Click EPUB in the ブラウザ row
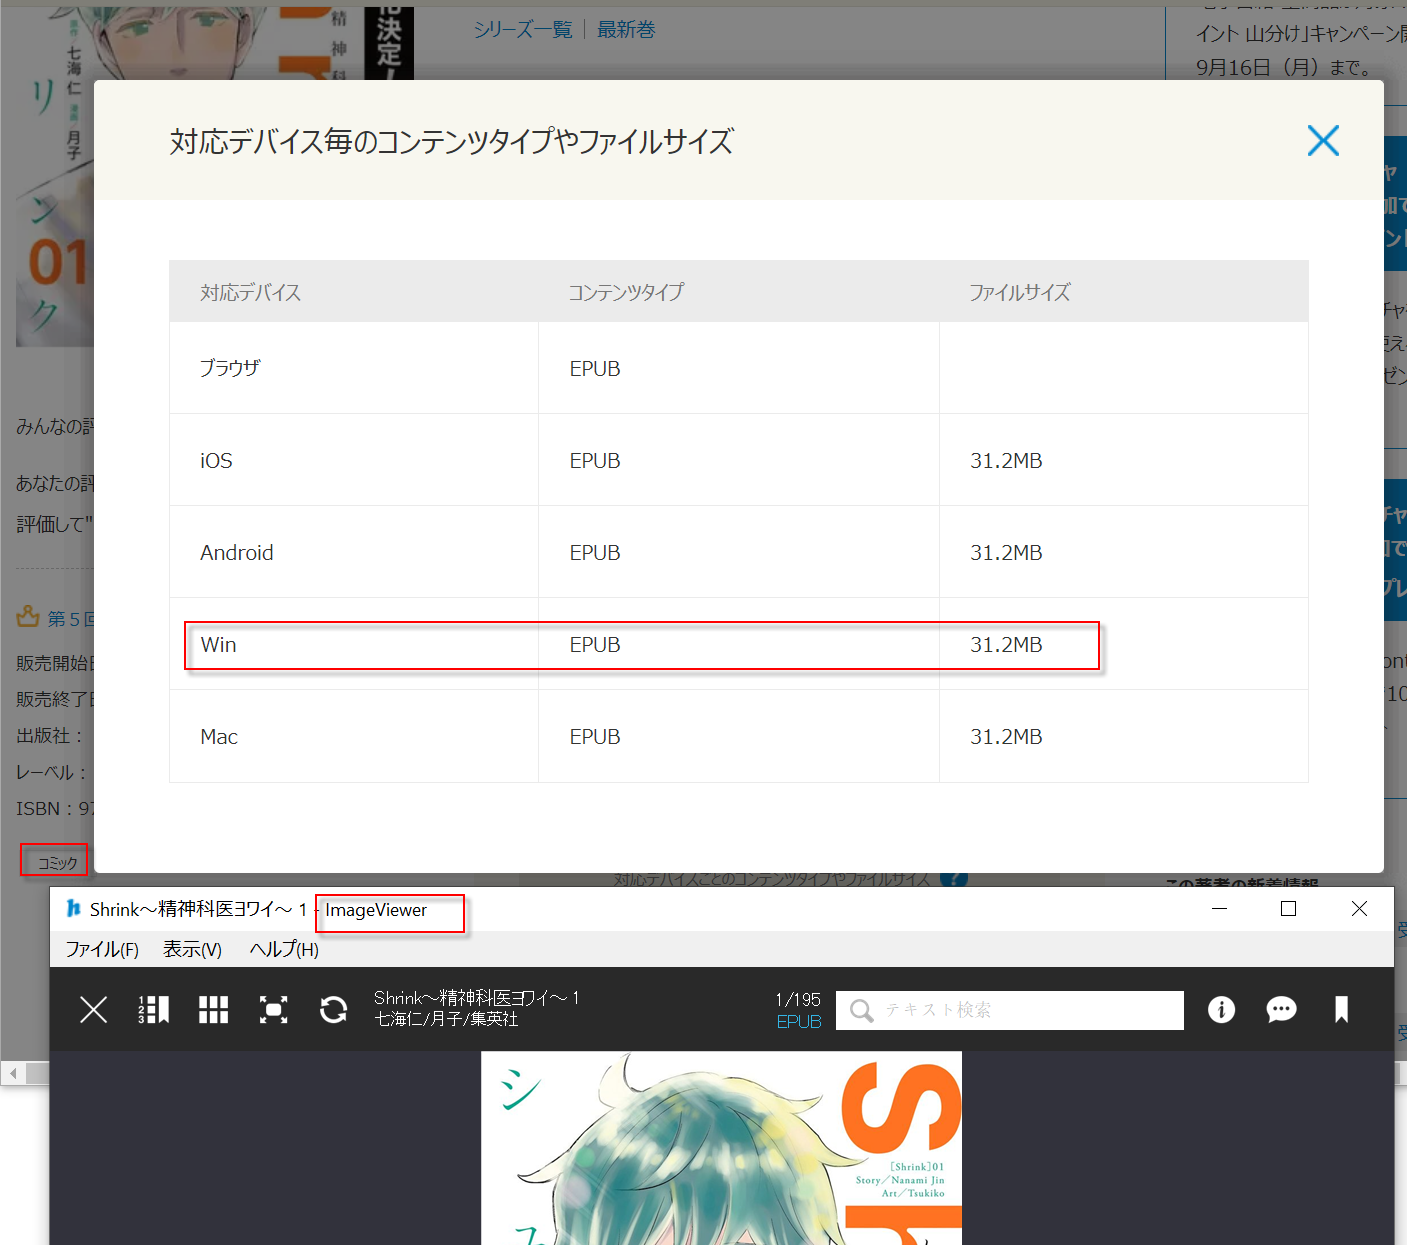Screen dimensions: 1407x1245 click(x=595, y=369)
